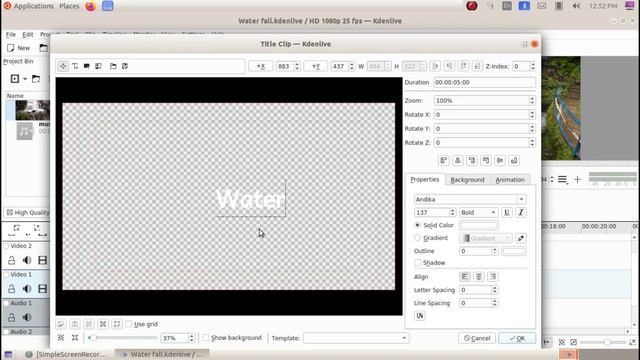This screenshot has width=640, height=360.
Task: Click the align-top-edge icon below Rotate Z
Action: [486, 160]
